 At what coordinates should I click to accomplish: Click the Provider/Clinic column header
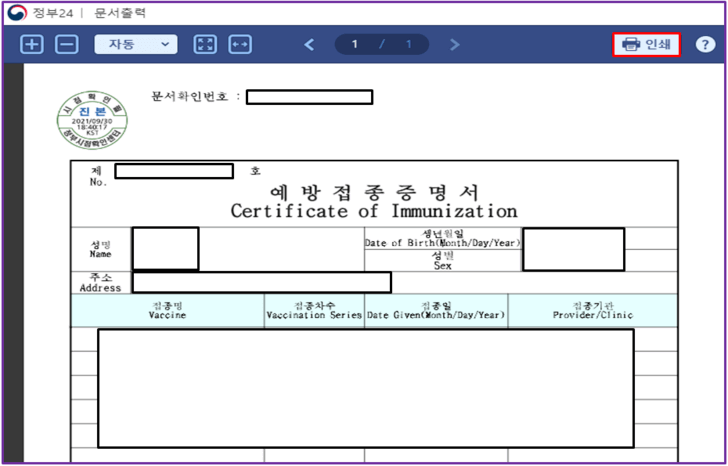coord(593,311)
